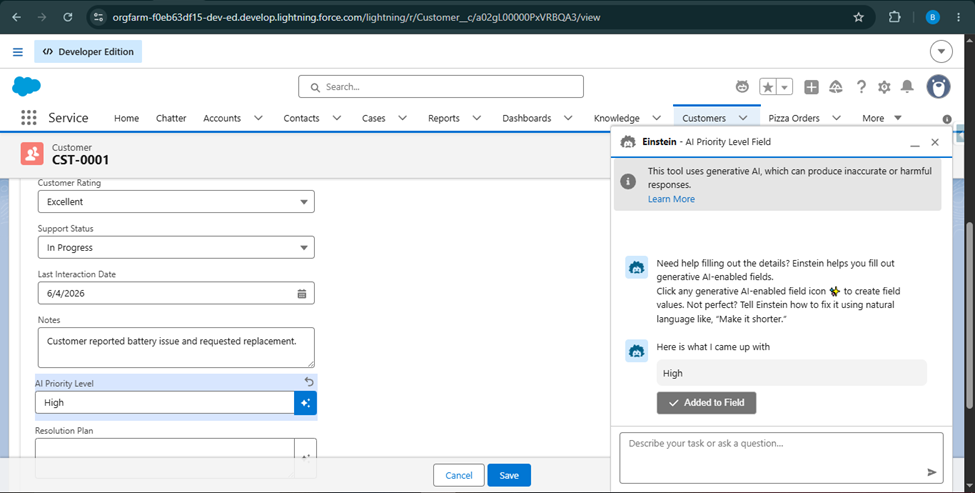975x493 pixels.
Task: Click the Save button
Action: tap(509, 476)
